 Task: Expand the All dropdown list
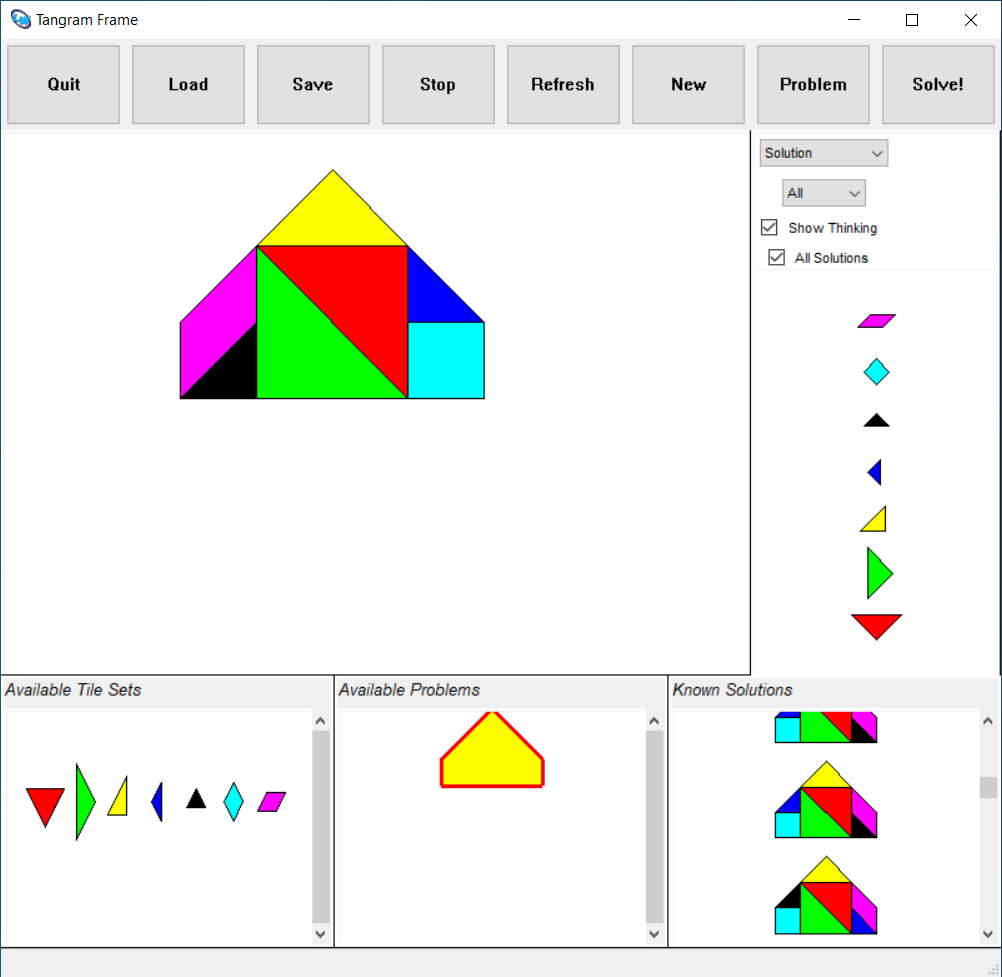tap(824, 193)
